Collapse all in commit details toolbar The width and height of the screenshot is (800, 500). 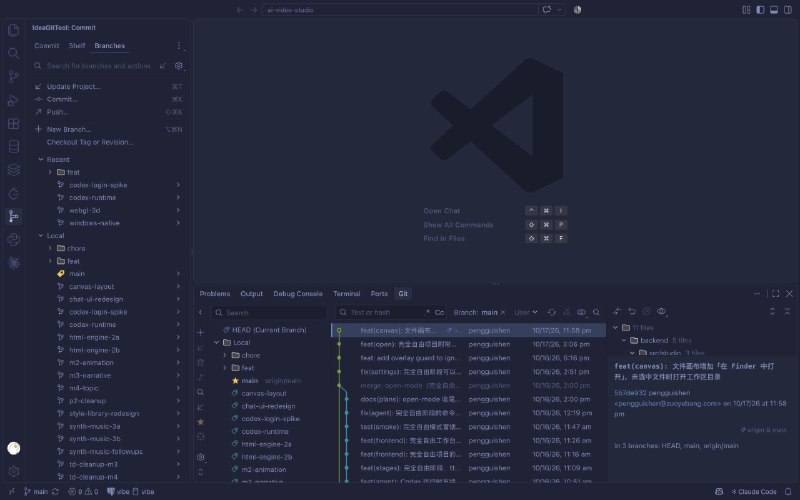click(787, 311)
